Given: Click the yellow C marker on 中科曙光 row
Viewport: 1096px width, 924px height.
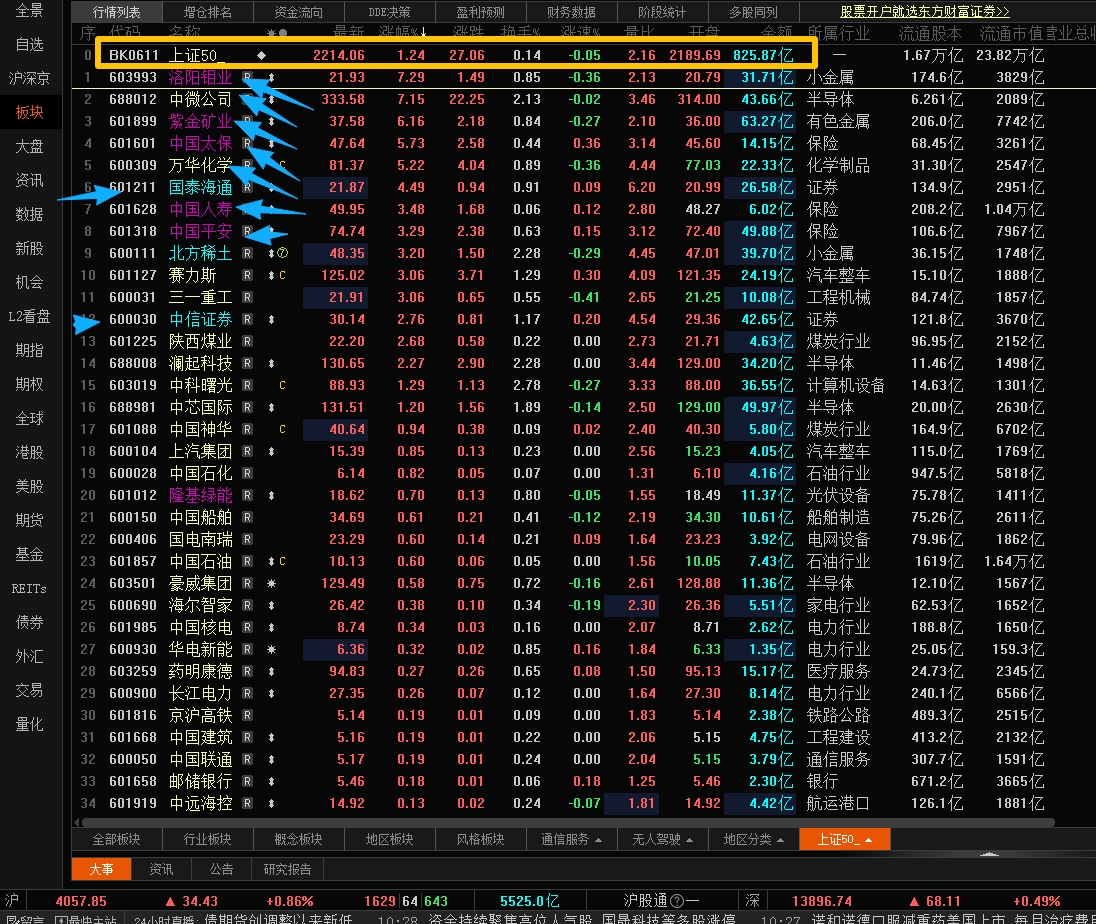Looking at the screenshot, I should coord(282,385).
